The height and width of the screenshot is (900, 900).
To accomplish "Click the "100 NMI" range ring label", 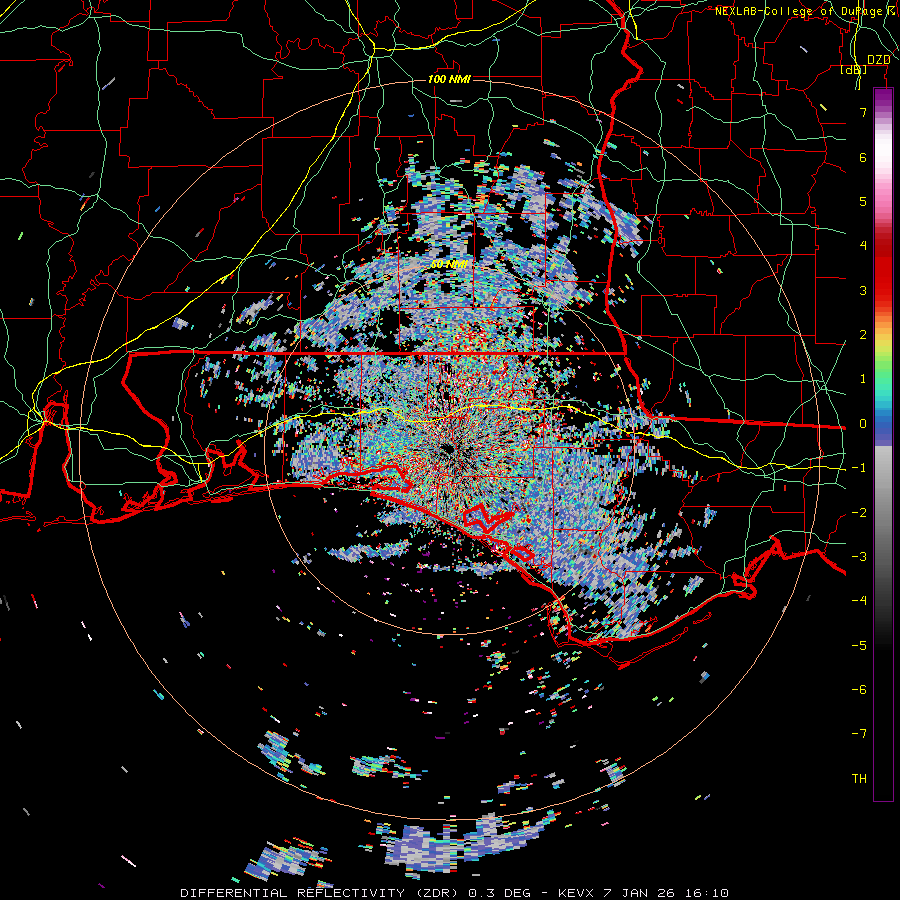I will click(449, 79).
